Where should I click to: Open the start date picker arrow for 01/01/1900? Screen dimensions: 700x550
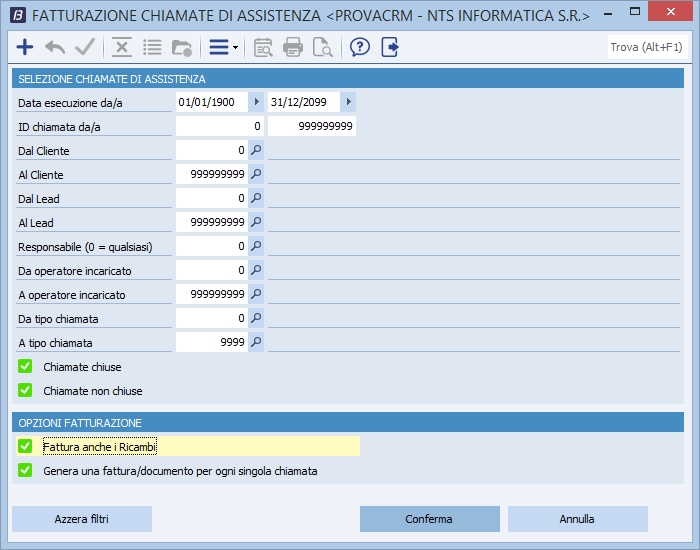256,102
